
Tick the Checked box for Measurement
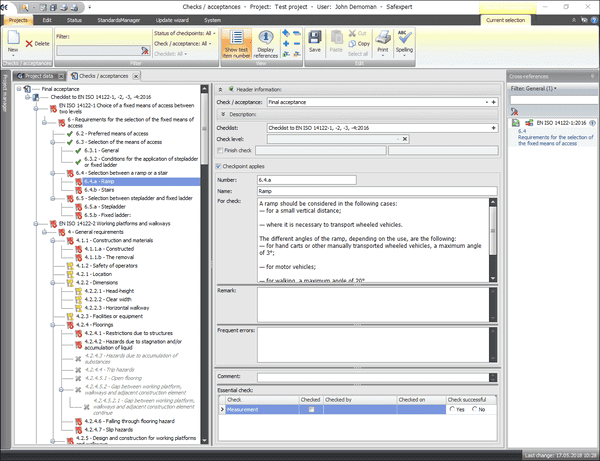pyautogui.click(x=310, y=409)
